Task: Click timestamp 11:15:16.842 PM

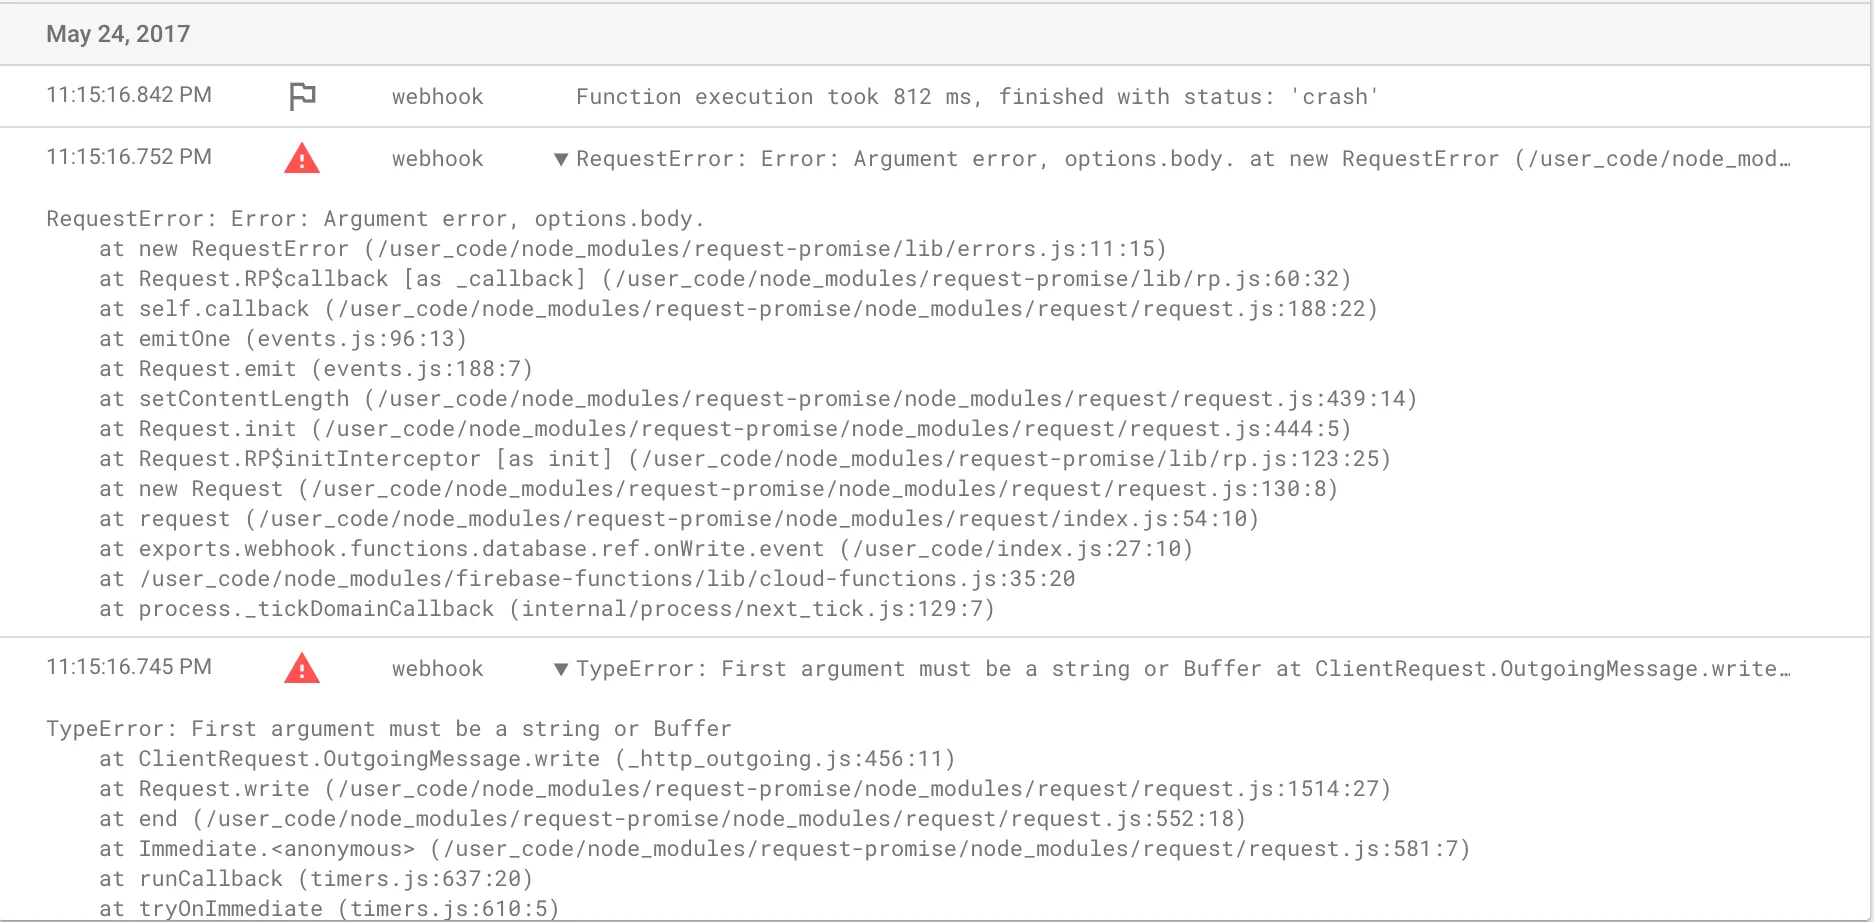Action: tap(129, 95)
